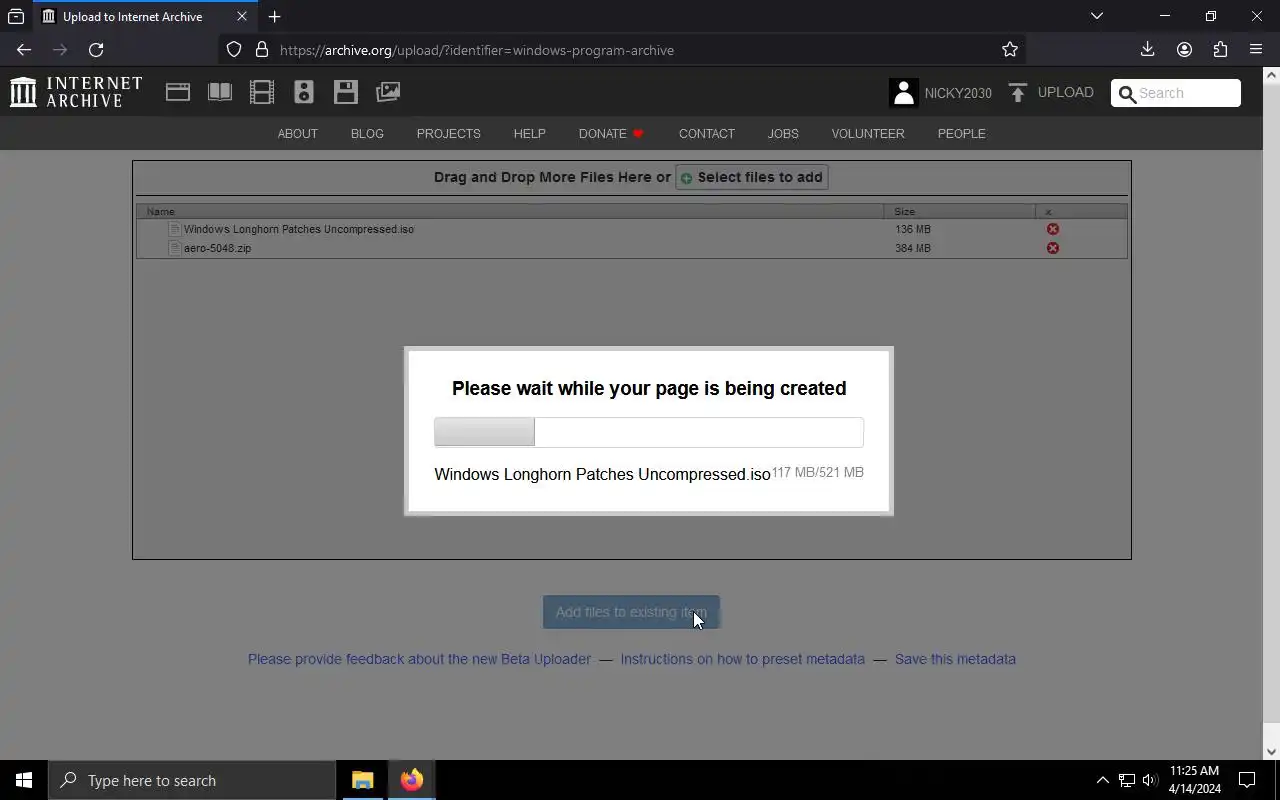Open the Firefox downloads panel
1280x800 pixels.
1147,49
